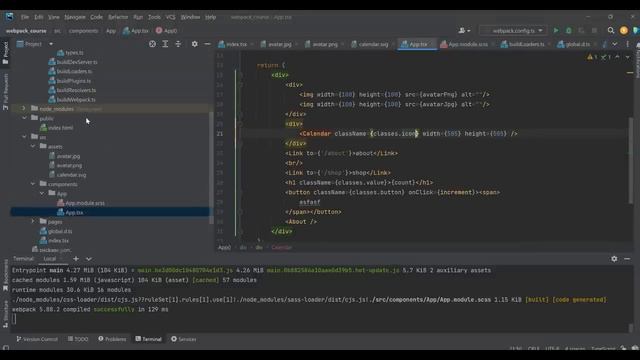
Task: Open the Refactor menu
Action: [x=118, y=17]
